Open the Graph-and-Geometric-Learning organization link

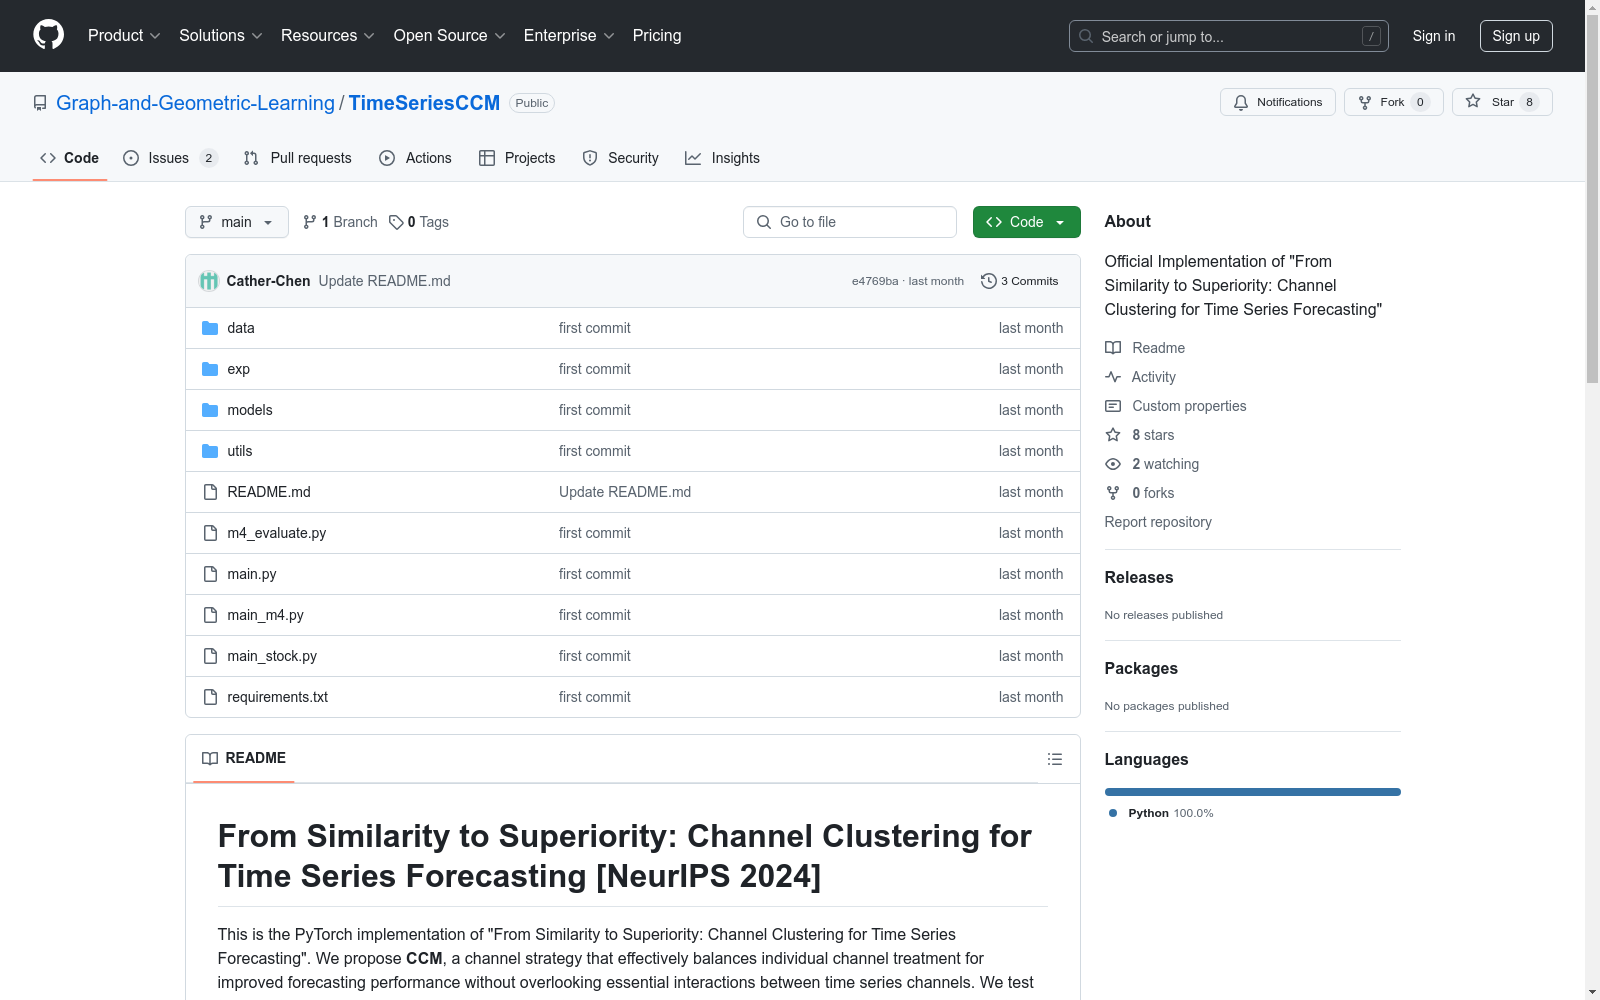pyautogui.click(x=195, y=103)
